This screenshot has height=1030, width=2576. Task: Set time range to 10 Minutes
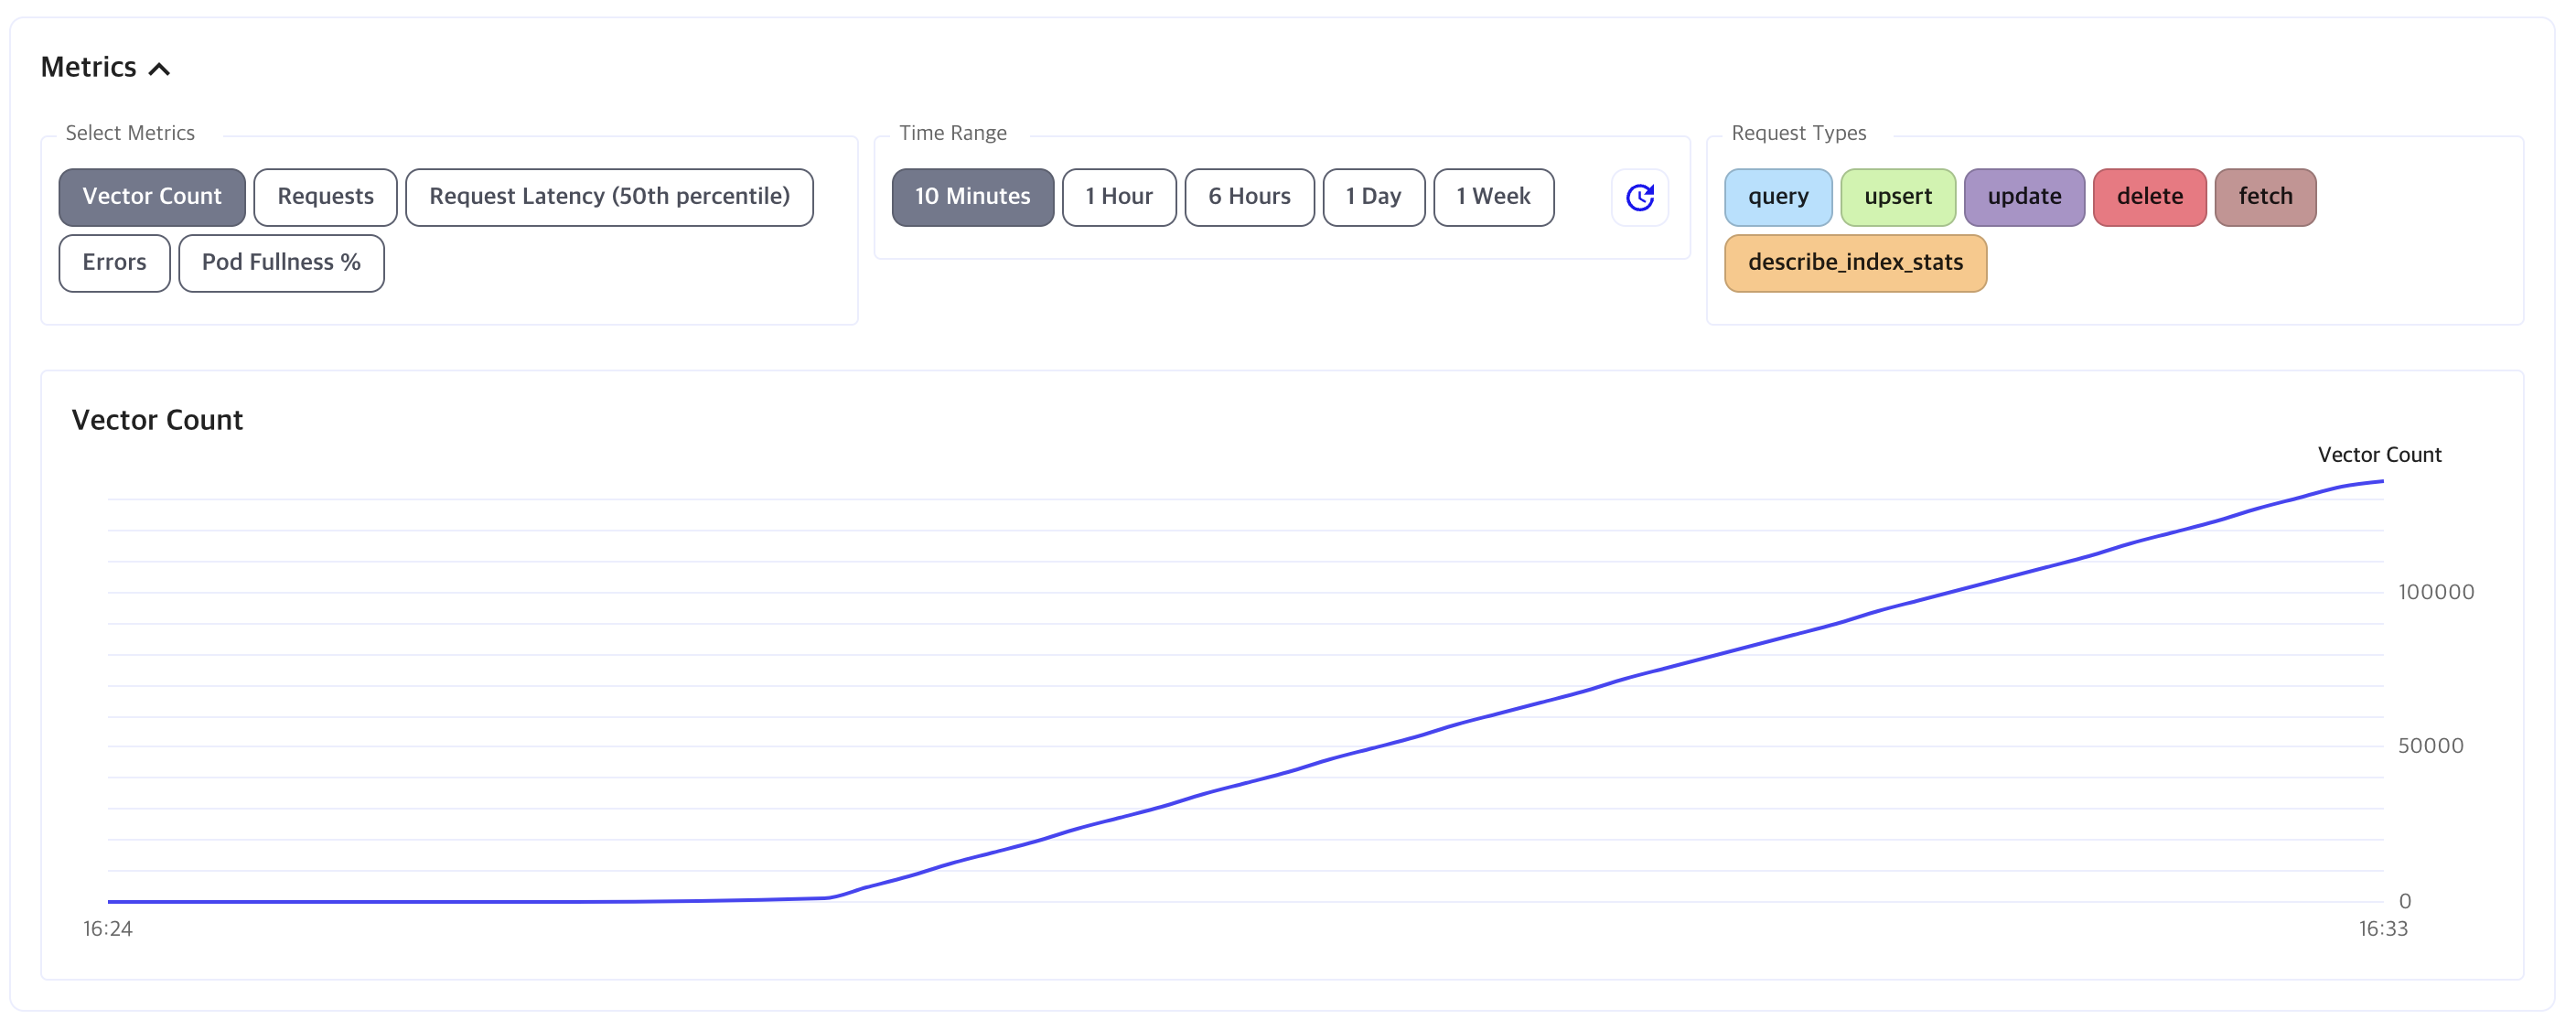click(x=972, y=197)
